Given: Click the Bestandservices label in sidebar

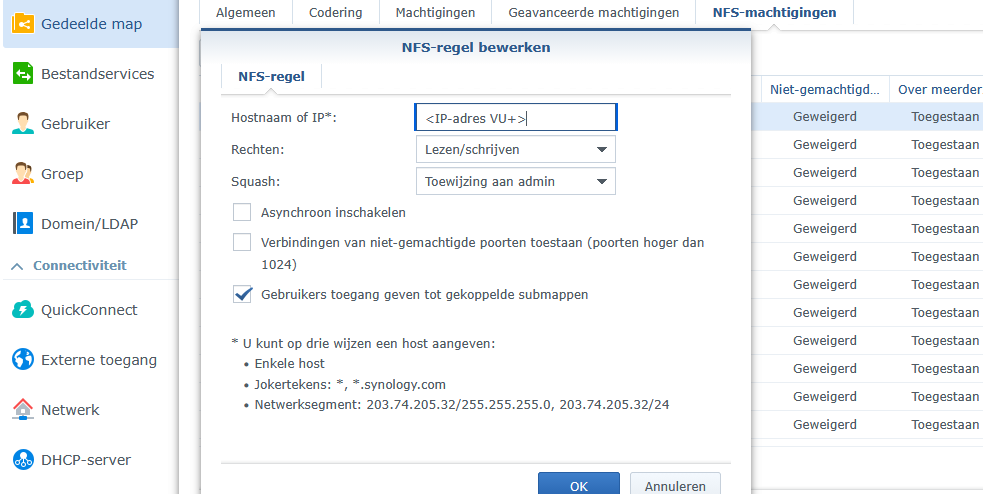Looking at the screenshot, I should coord(97,73).
